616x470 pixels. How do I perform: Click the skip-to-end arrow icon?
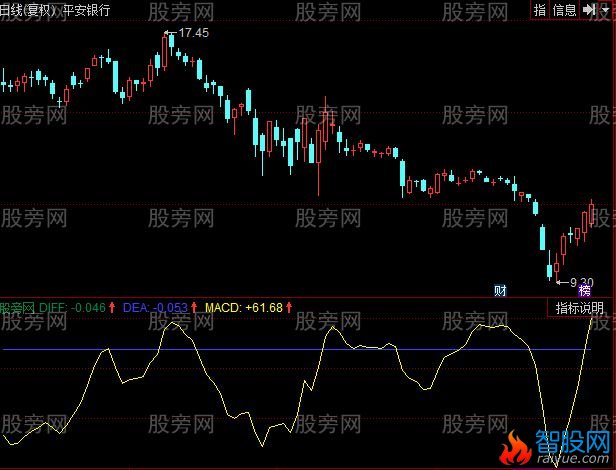pos(589,9)
